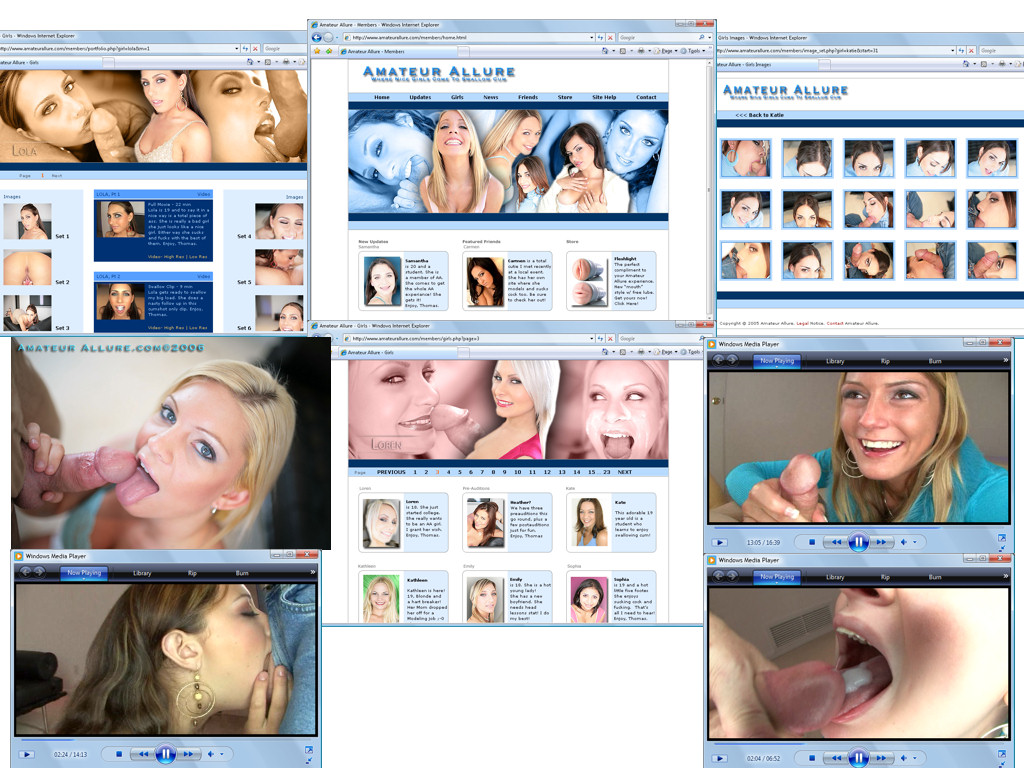The image size is (1024, 768).
Task: Expand the toolbar overflow chevron in the 13:05 / 16:39 player
Action: 1006,360
